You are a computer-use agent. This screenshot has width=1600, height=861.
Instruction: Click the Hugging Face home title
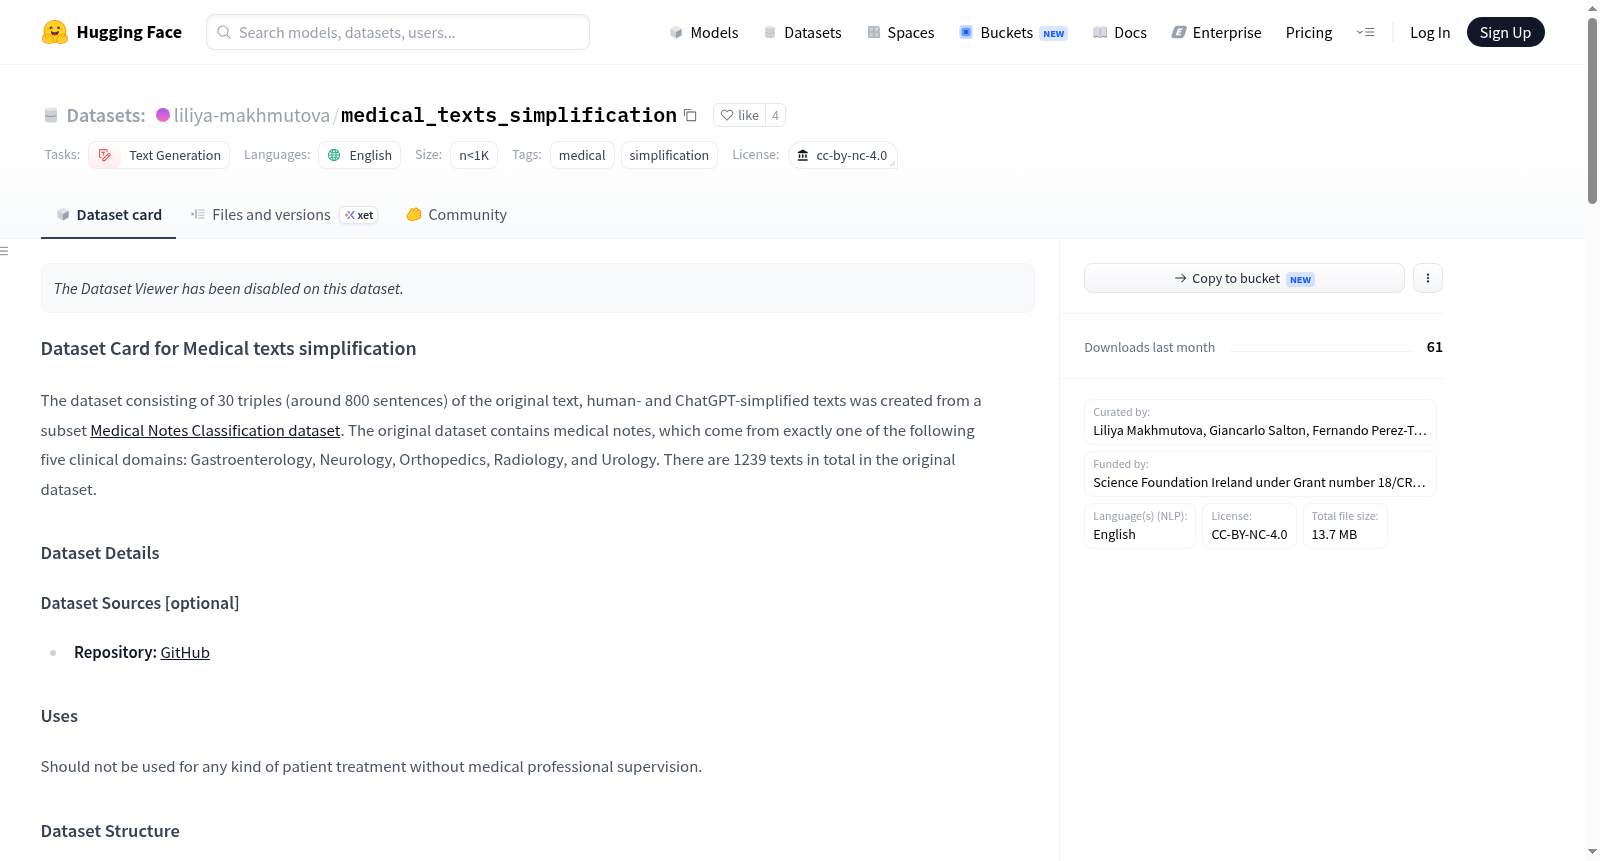(x=129, y=32)
